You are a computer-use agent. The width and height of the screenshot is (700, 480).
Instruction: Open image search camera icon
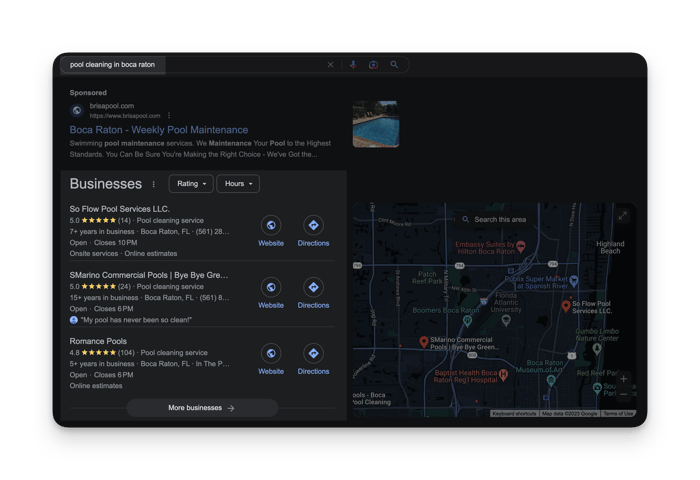pyautogui.click(x=374, y=65)
